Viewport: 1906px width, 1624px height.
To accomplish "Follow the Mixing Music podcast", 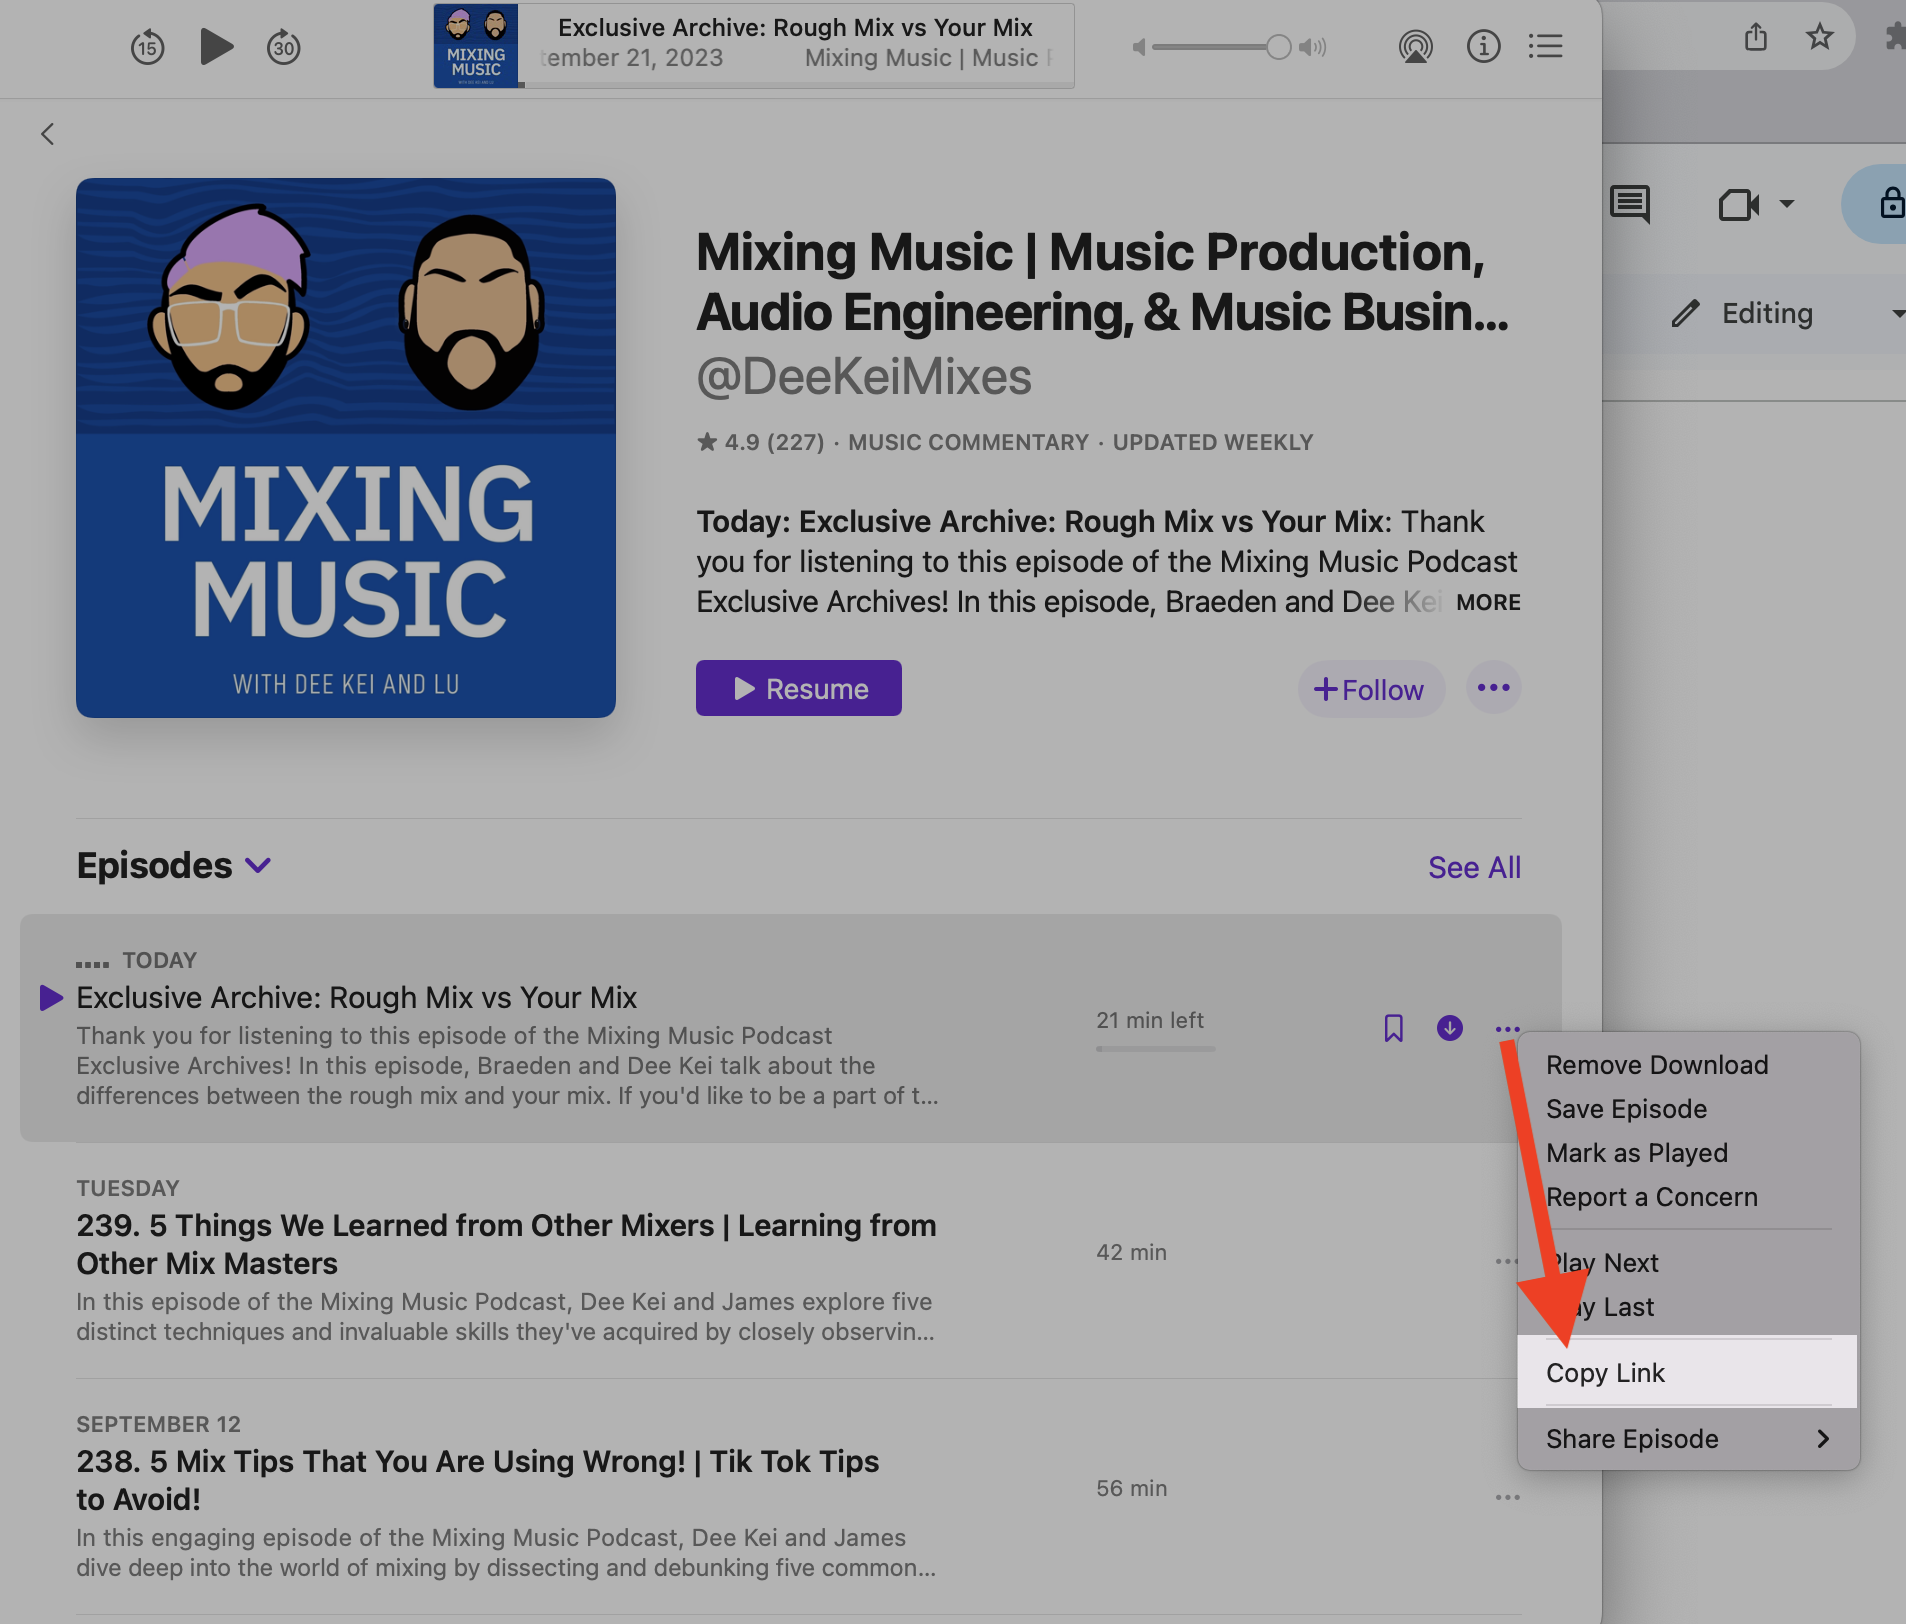I will point(1370,689).
